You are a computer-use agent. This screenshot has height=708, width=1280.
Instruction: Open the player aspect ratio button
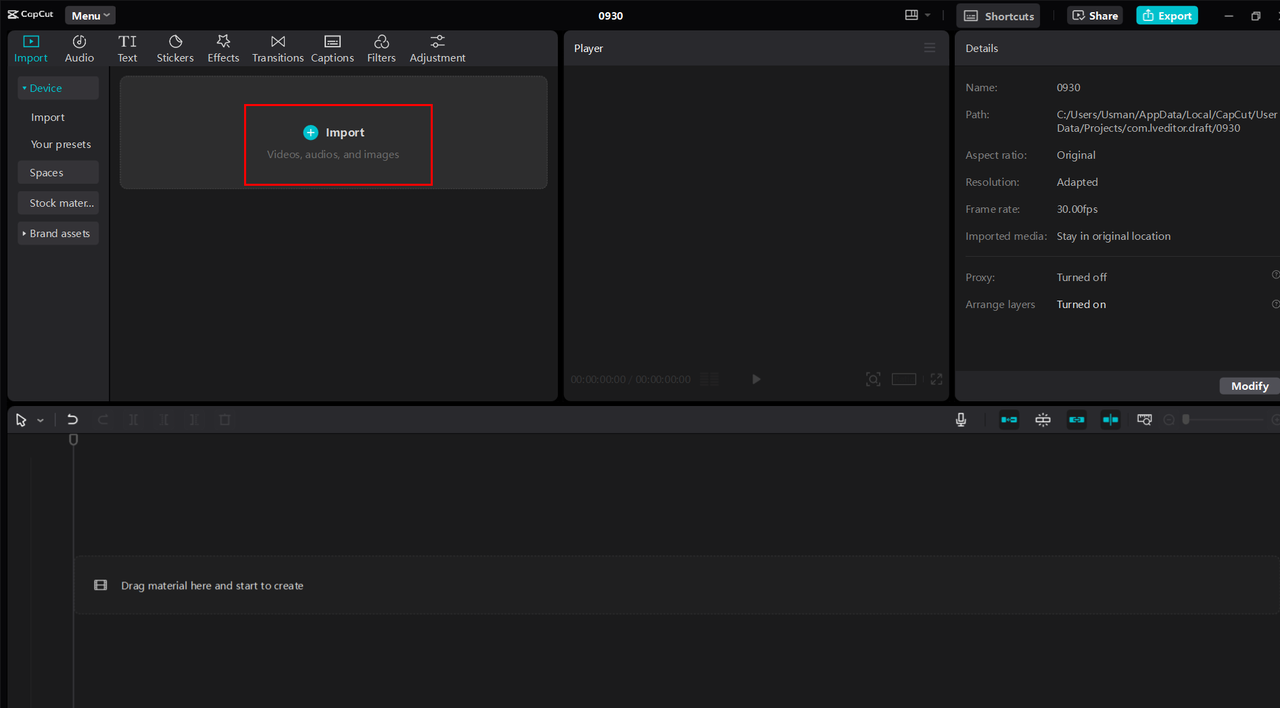point(904,379)
